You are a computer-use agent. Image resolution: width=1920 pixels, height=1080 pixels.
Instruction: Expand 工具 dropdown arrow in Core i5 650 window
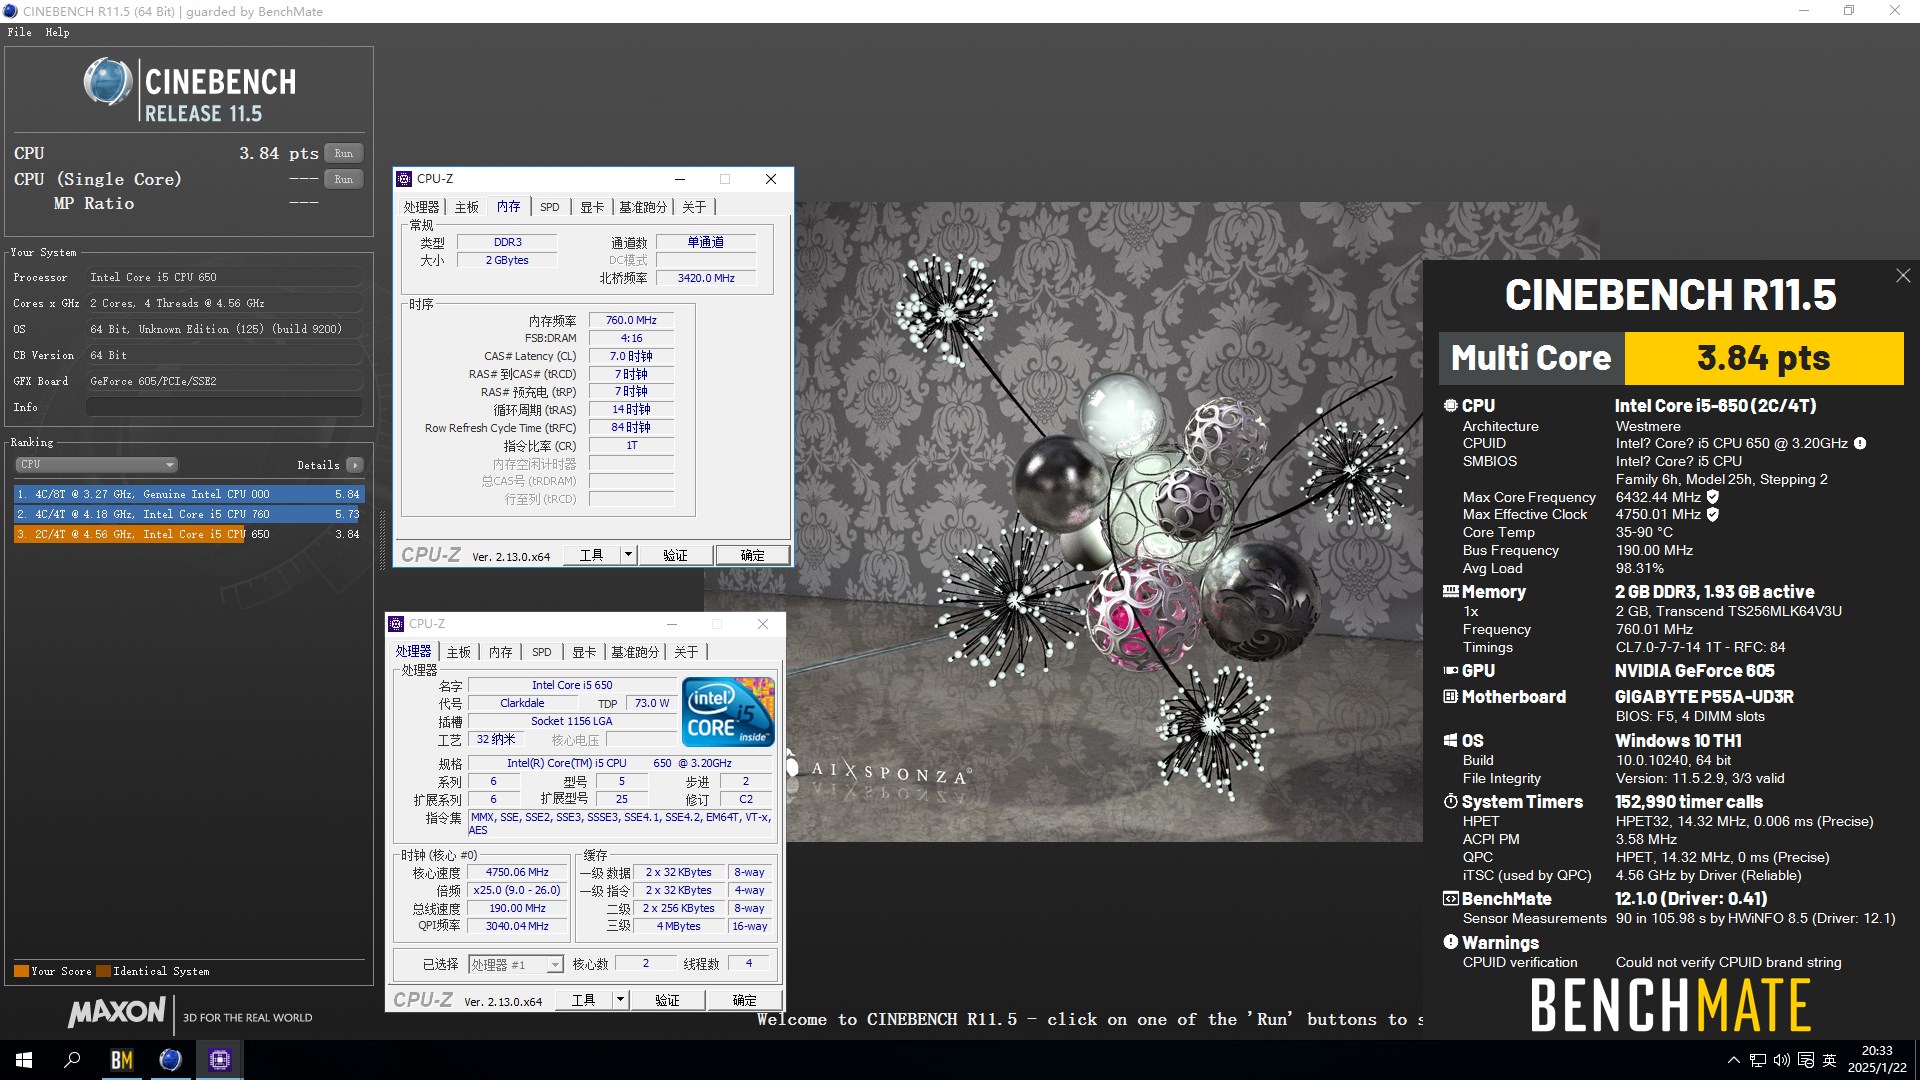(x=620, y=1000)
